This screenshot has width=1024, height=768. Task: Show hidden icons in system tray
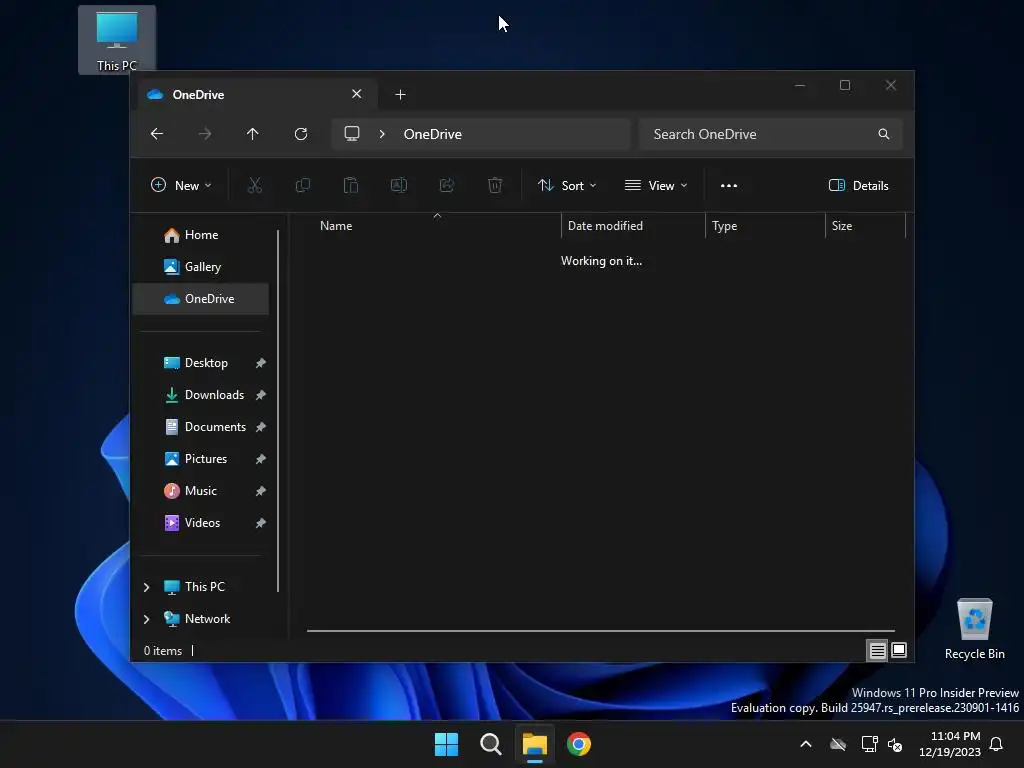806,744
